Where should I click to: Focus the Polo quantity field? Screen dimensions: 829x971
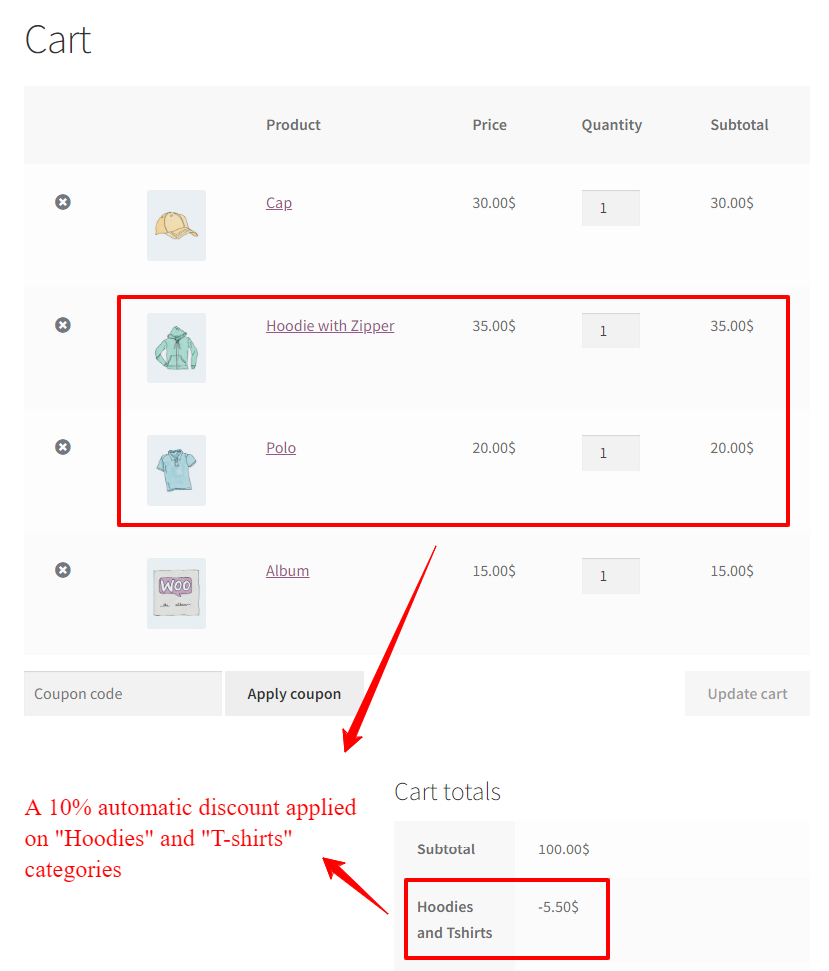click(x=610, y=453)
